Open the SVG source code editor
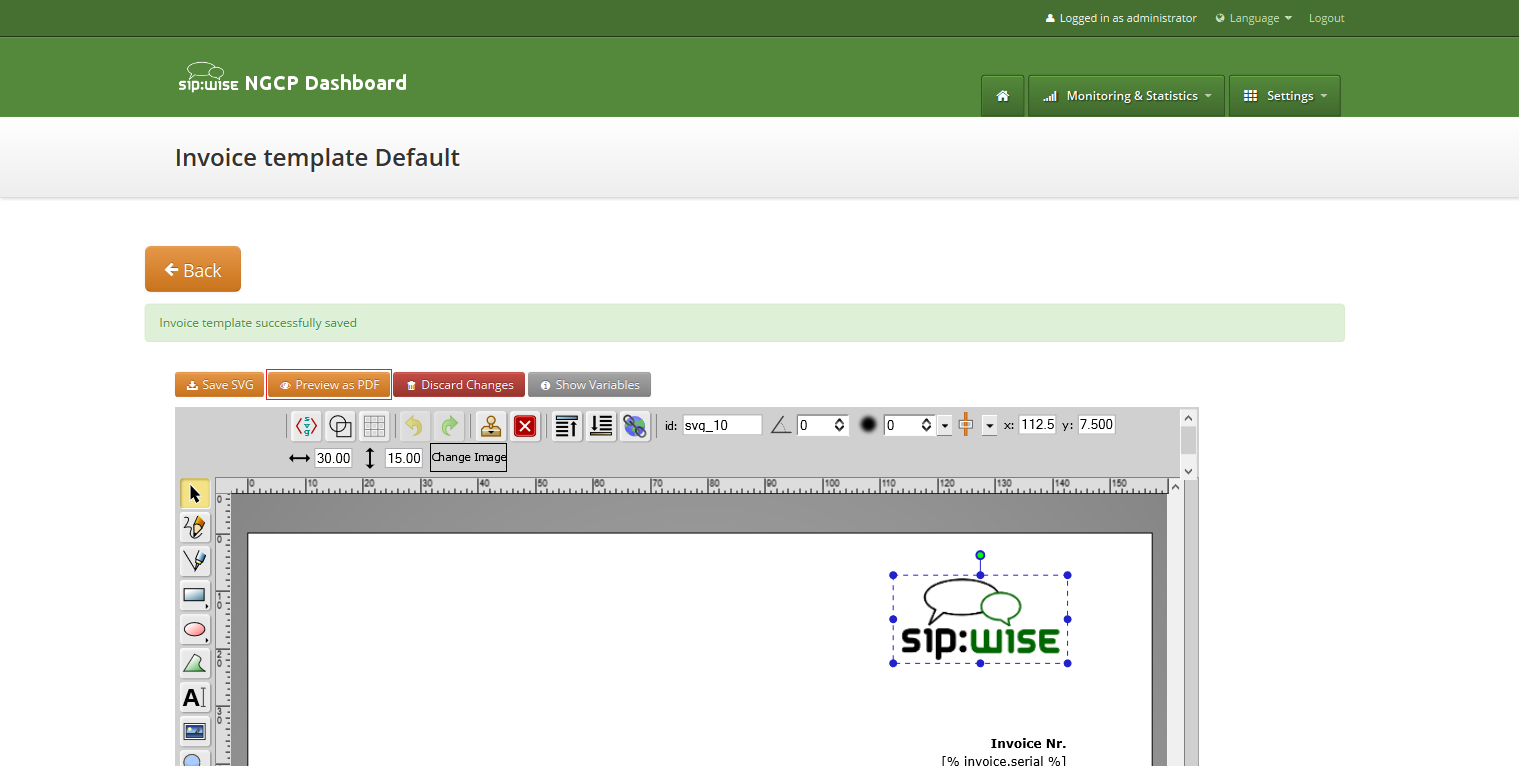The image size is (1519, 766). [x=305, y=425]
